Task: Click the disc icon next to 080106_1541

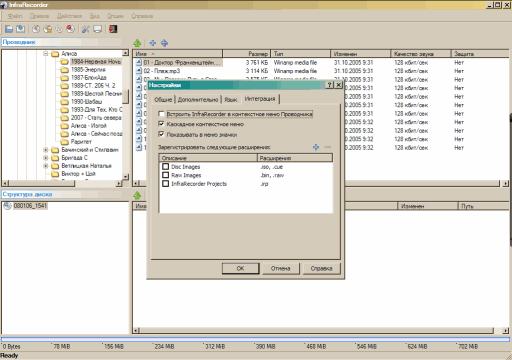Action: [x=7, y=206]
